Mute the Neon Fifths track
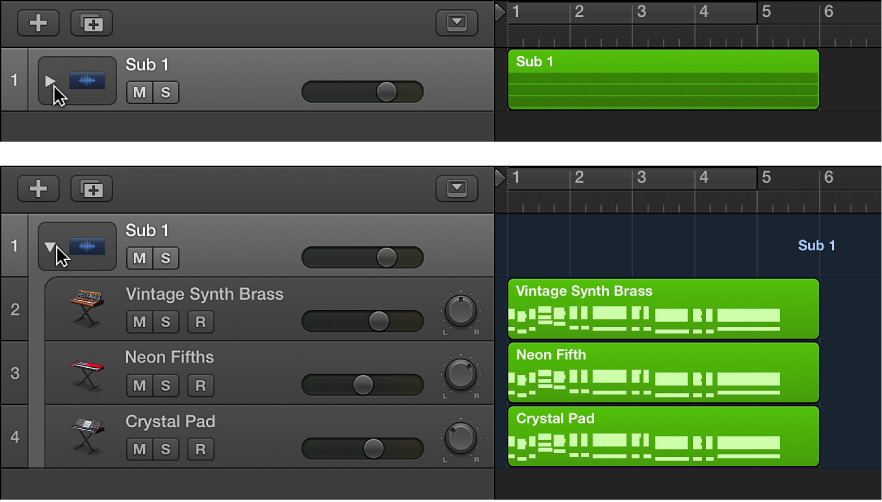The image size is (882, 502). (x=140, y=386)
